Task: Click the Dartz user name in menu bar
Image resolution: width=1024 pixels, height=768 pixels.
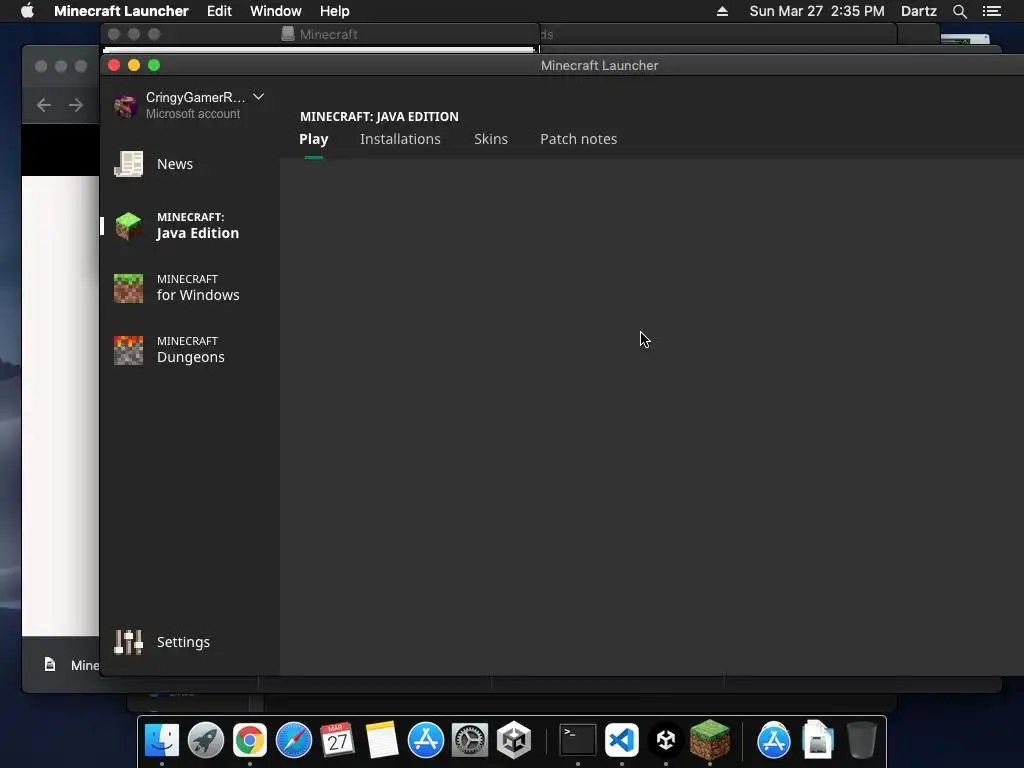Action: pyautogui.click(x=918, y=11)
